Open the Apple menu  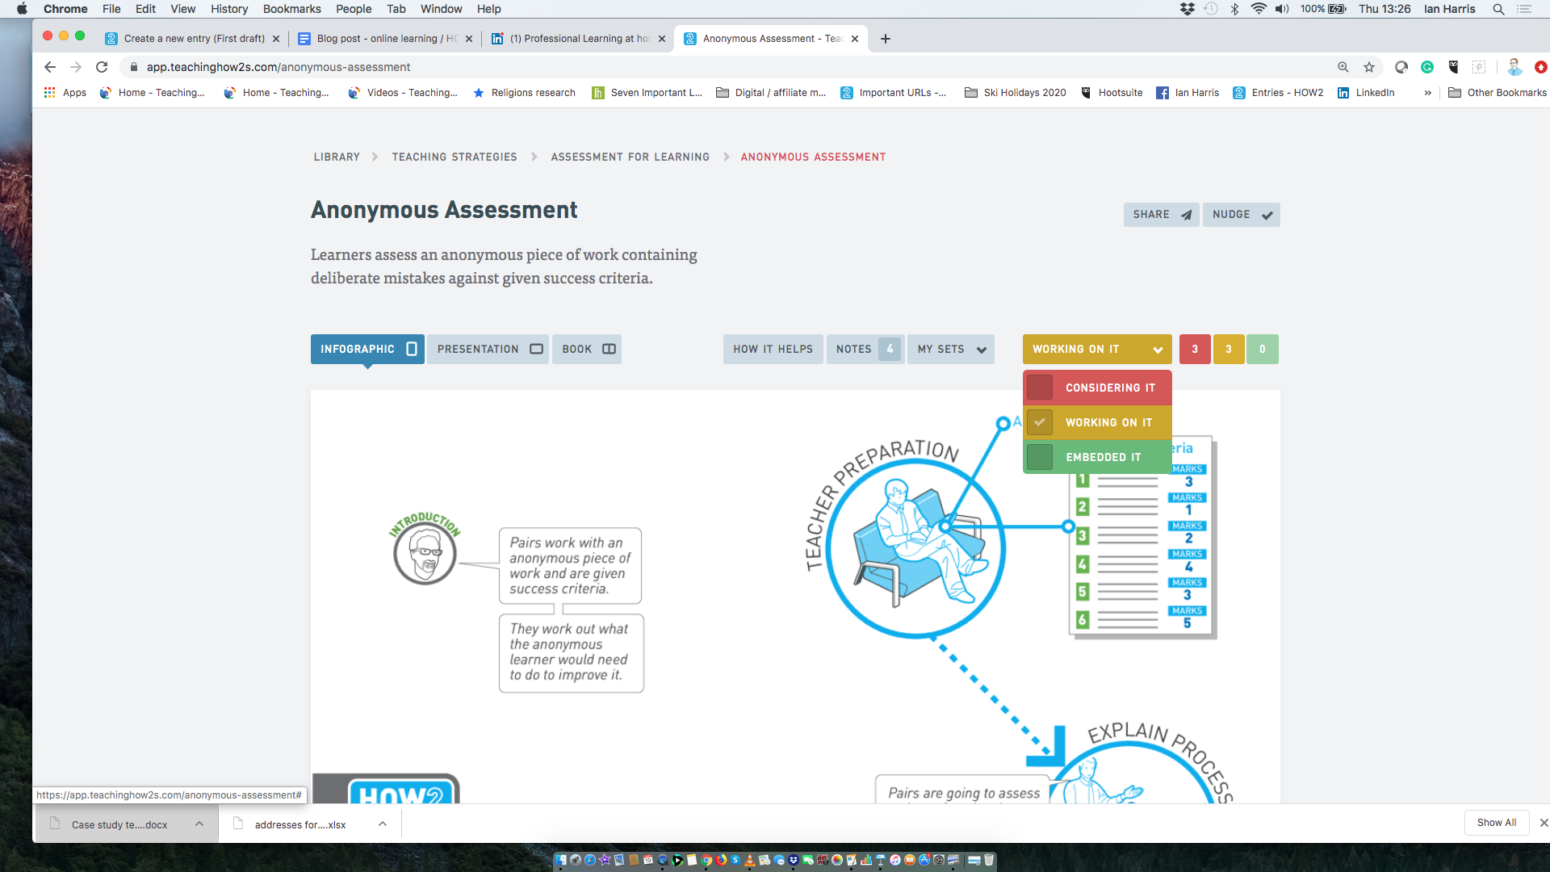[x=22, y=9]
